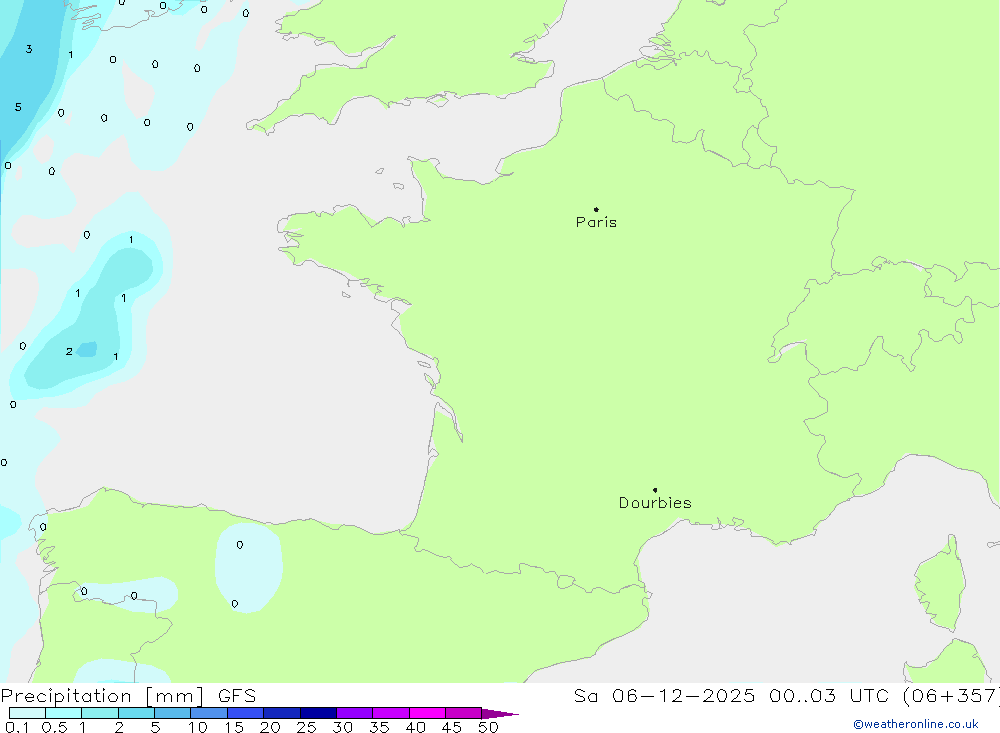Click the legend value label '0.5'
This screenshot has height=733, width=1000.
pyautogui.click(x=54, y=727)
